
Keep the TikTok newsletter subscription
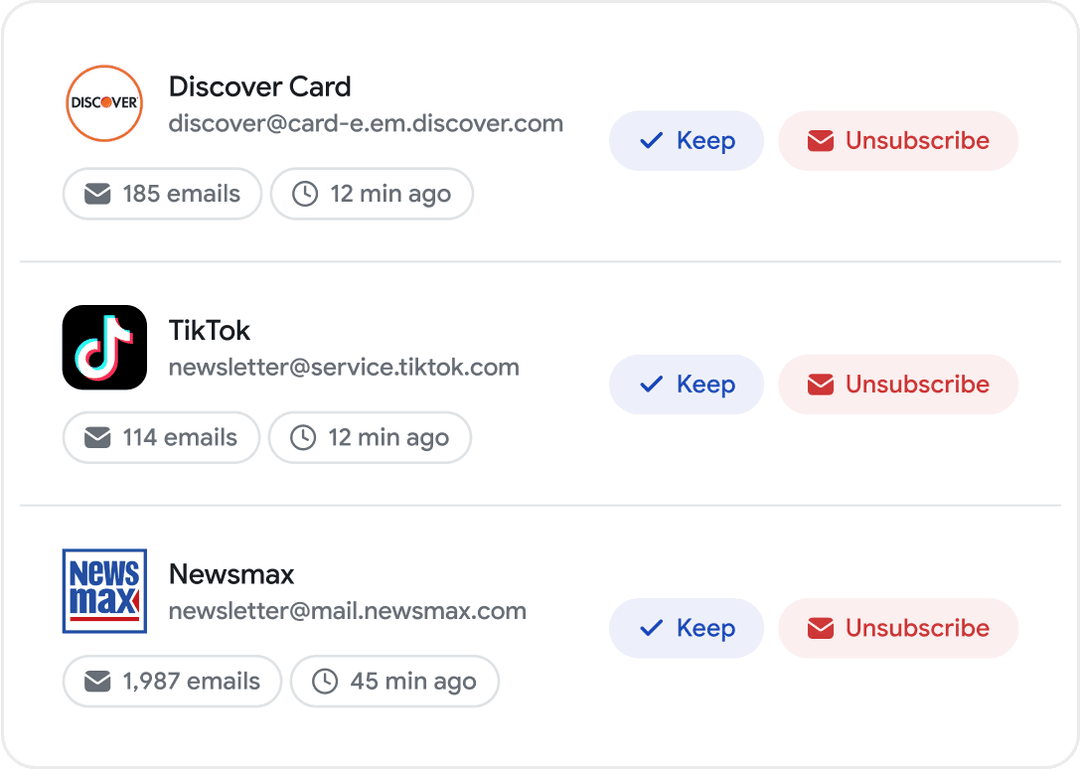click(686, 385)
